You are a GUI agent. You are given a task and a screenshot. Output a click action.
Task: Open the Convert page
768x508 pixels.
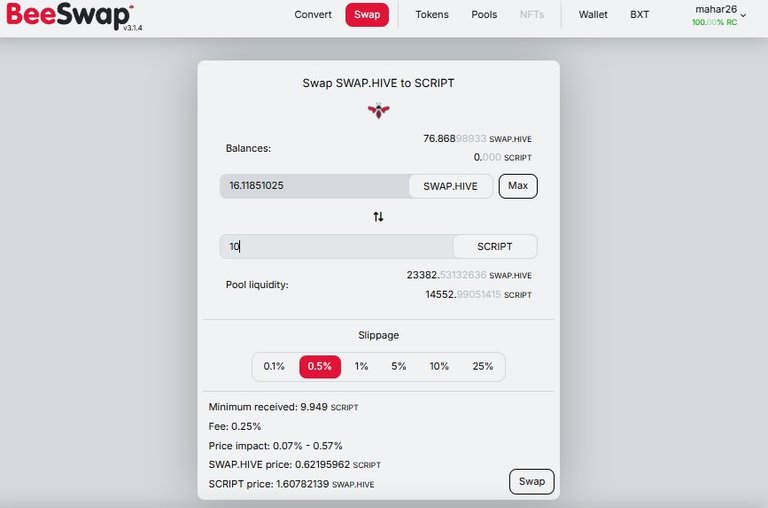click(312, 15)
